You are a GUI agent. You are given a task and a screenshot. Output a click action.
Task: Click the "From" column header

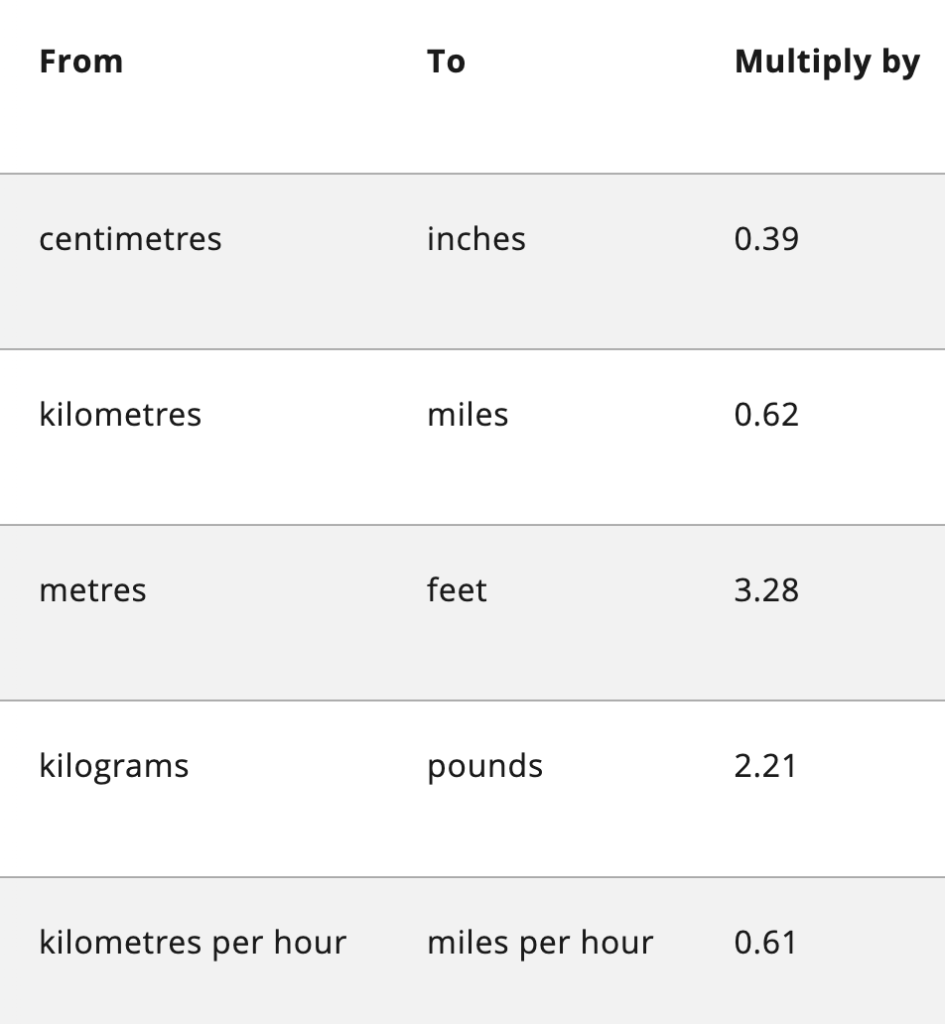coord(81,62)
